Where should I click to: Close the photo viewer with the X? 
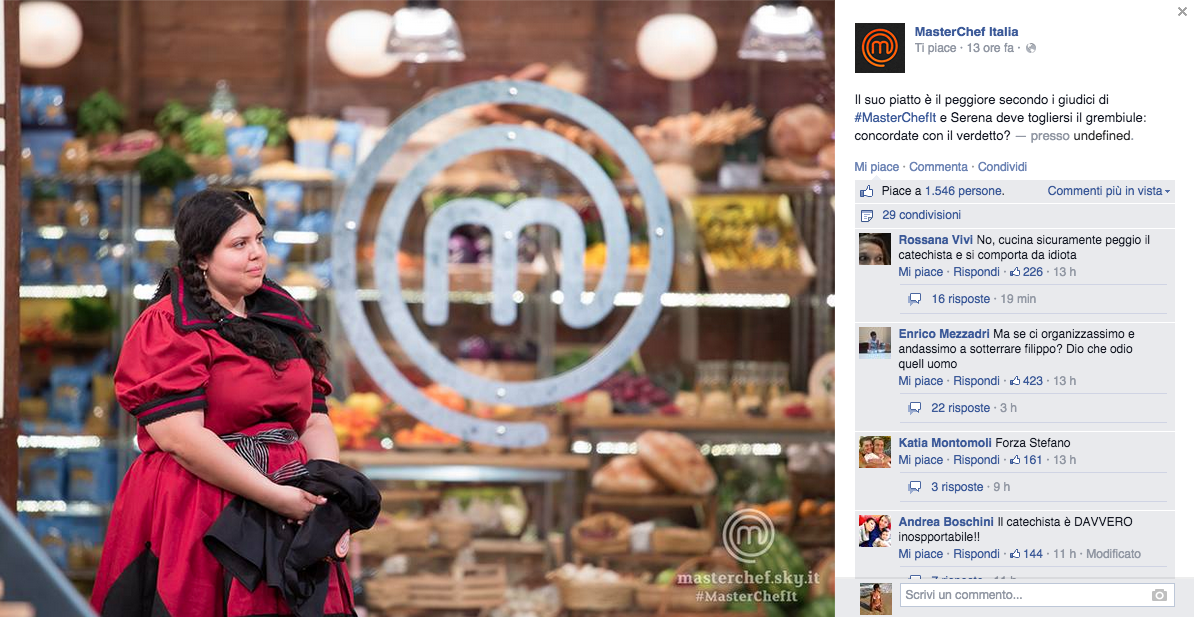[x=1181, y=11]
